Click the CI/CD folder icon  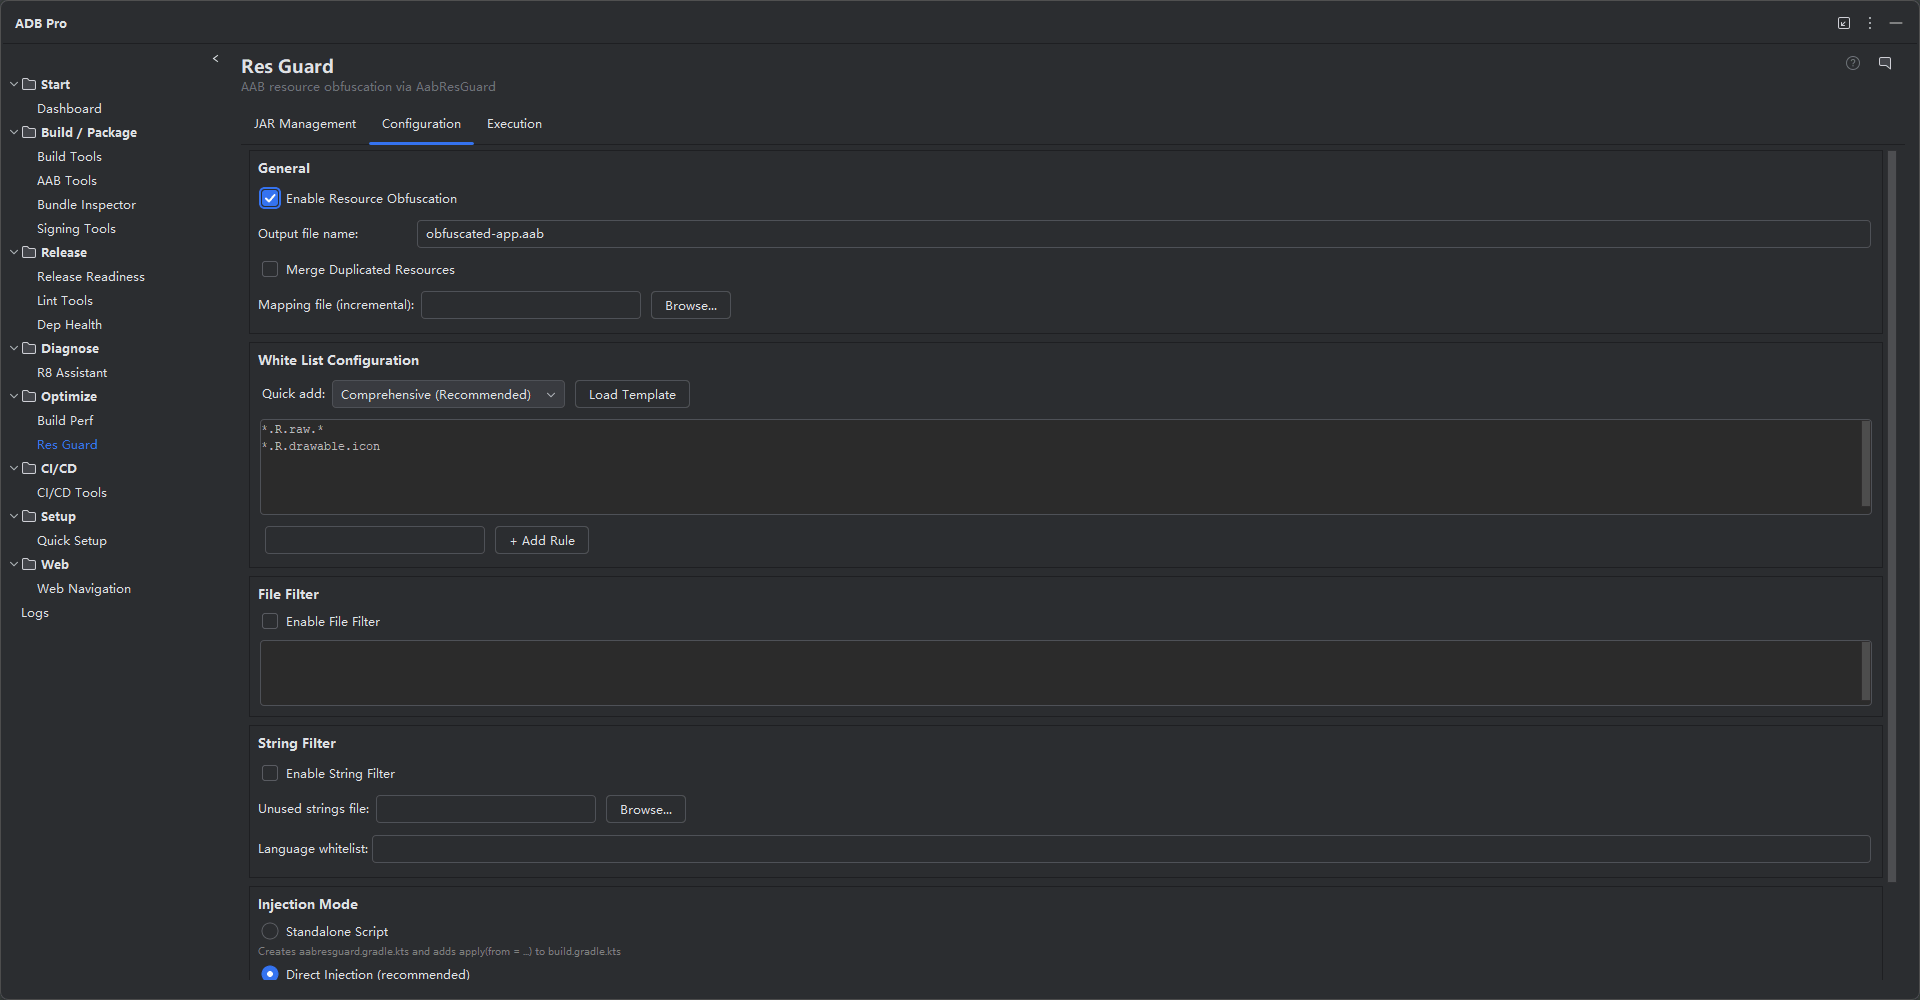[x=29, y=468]
